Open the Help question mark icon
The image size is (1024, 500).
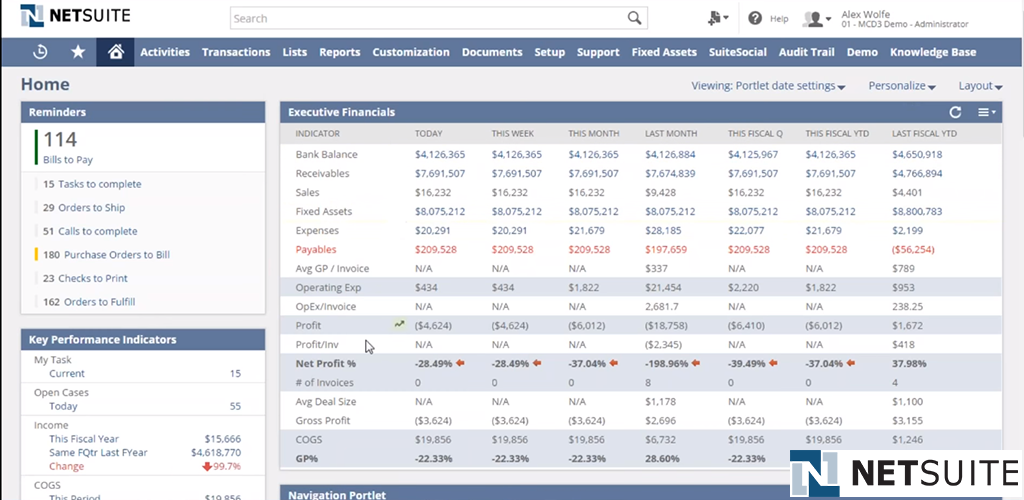[755, 18]
